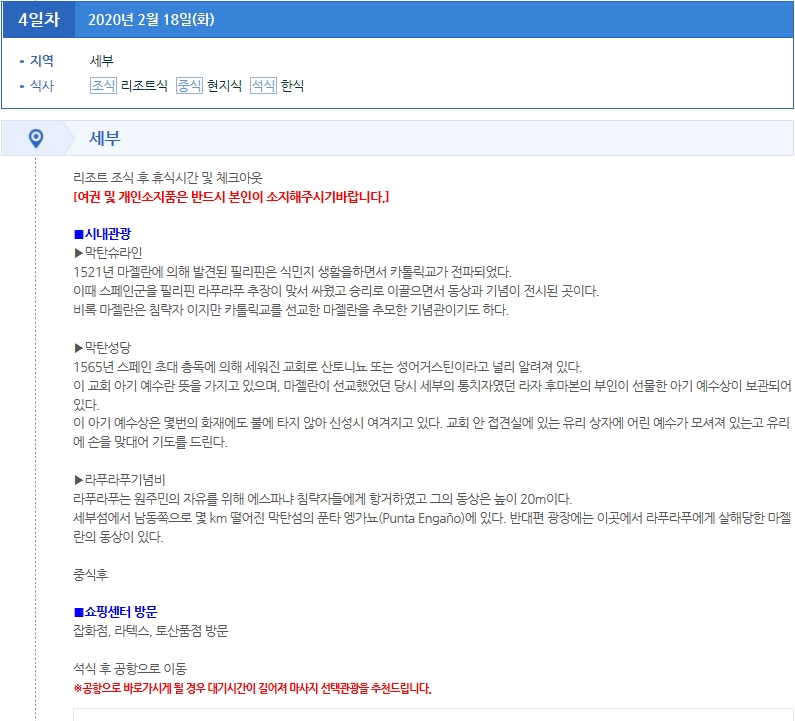The width and height of the screenshot is (795, 721).
Task: Click the ▶막탄슈라인 item heading
Action: click(109, 252)
